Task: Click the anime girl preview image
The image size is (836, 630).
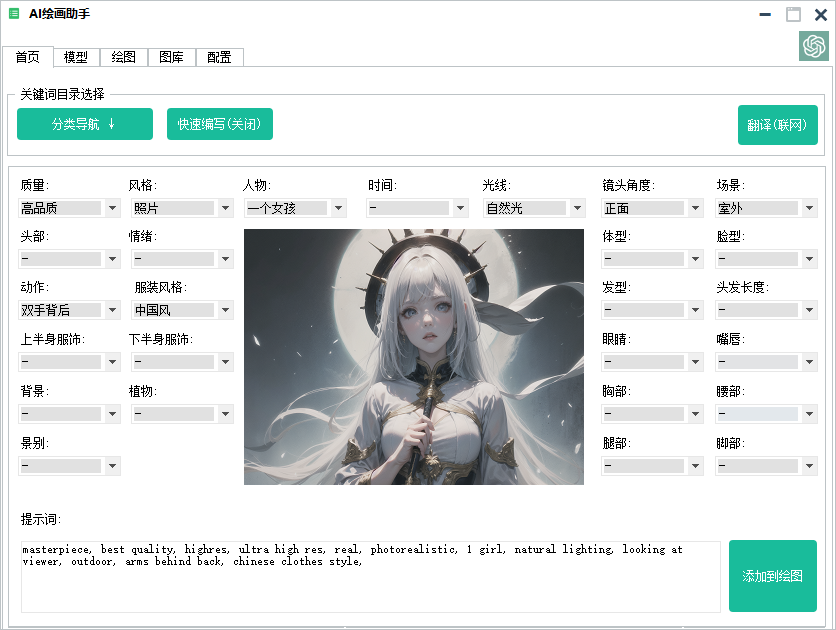Action: 413,358
